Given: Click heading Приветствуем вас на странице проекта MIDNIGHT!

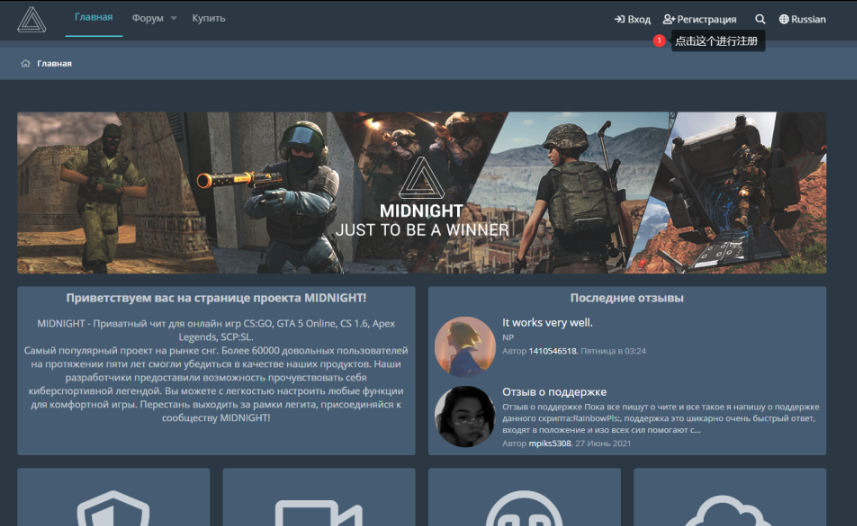Looking at the screenshot, I should [216, 298].
